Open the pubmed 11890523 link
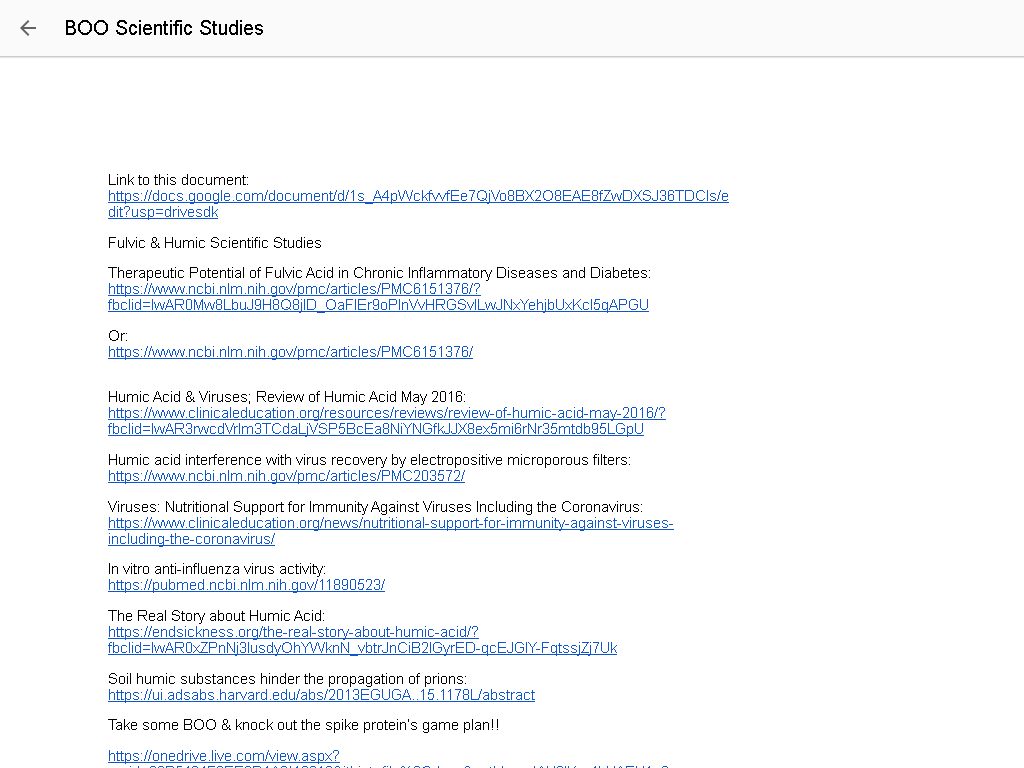 tap(246, 585)
